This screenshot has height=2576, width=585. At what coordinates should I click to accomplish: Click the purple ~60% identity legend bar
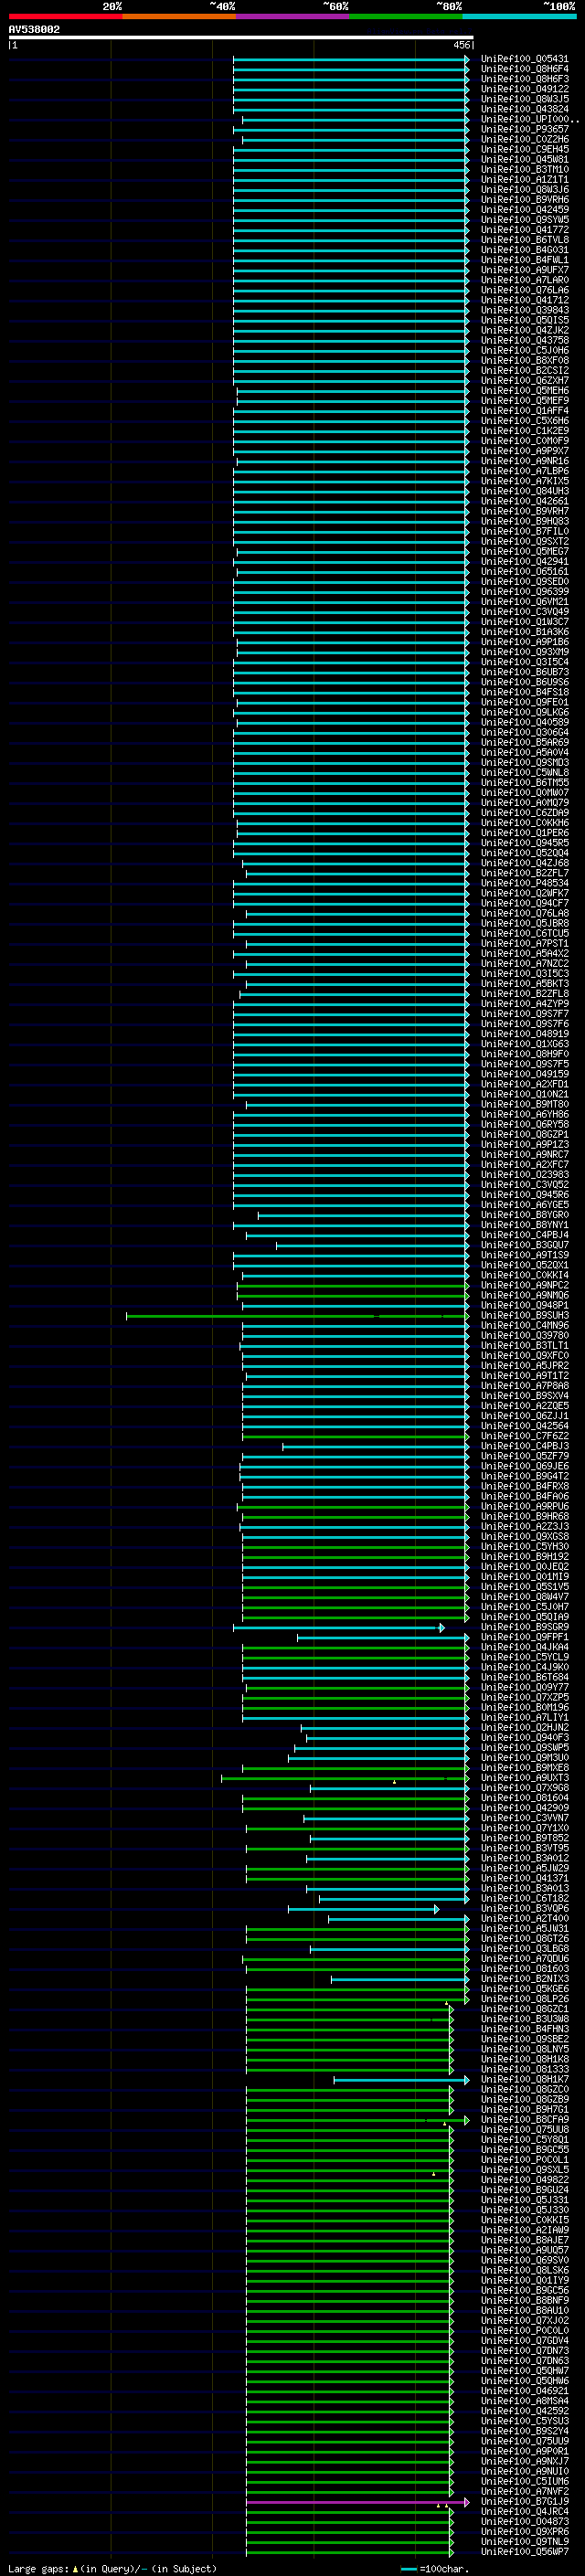tap(292, 16)
